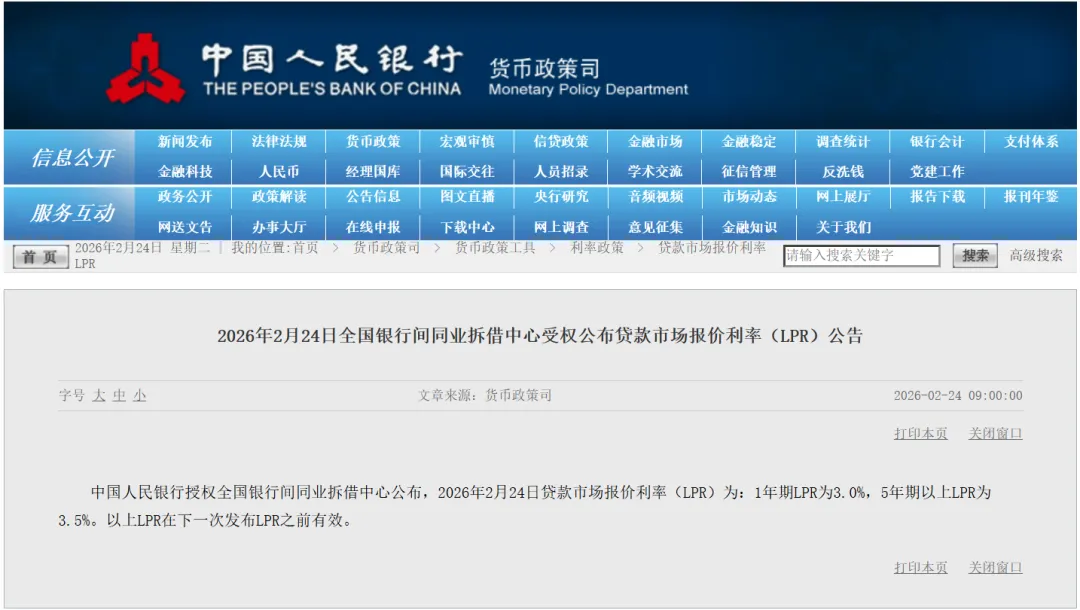
Task: Click the lower 打印本页 link
Action: pyautogui.click(x=921, y=567)
